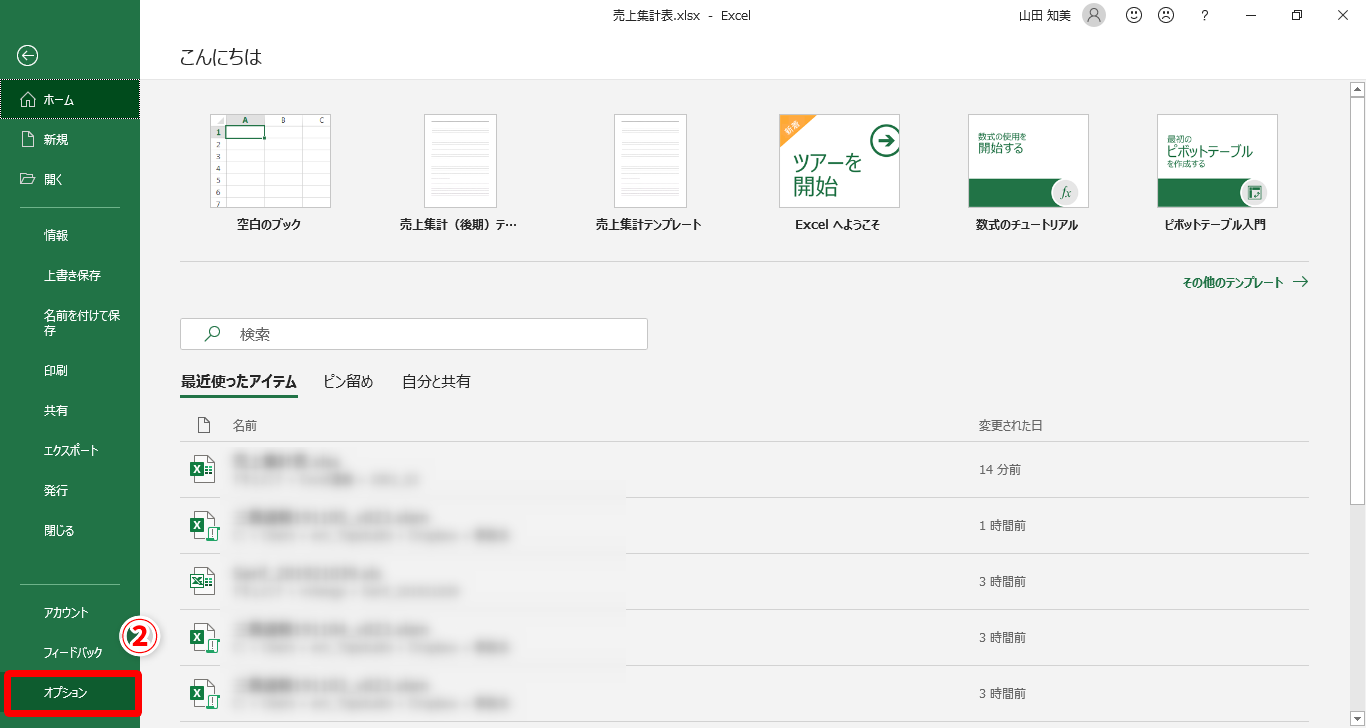Click the vertical scrollbar thumb
The image size is (1366, 728).
(1358, 300)
